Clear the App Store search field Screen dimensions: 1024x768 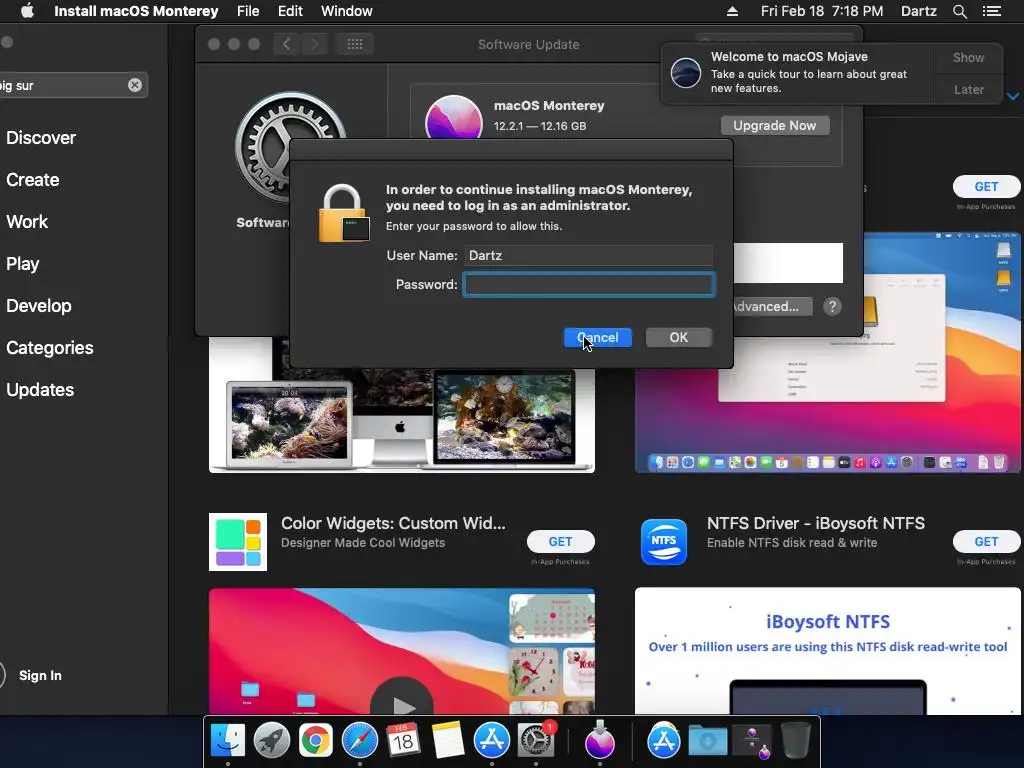[x=135, y=85]
